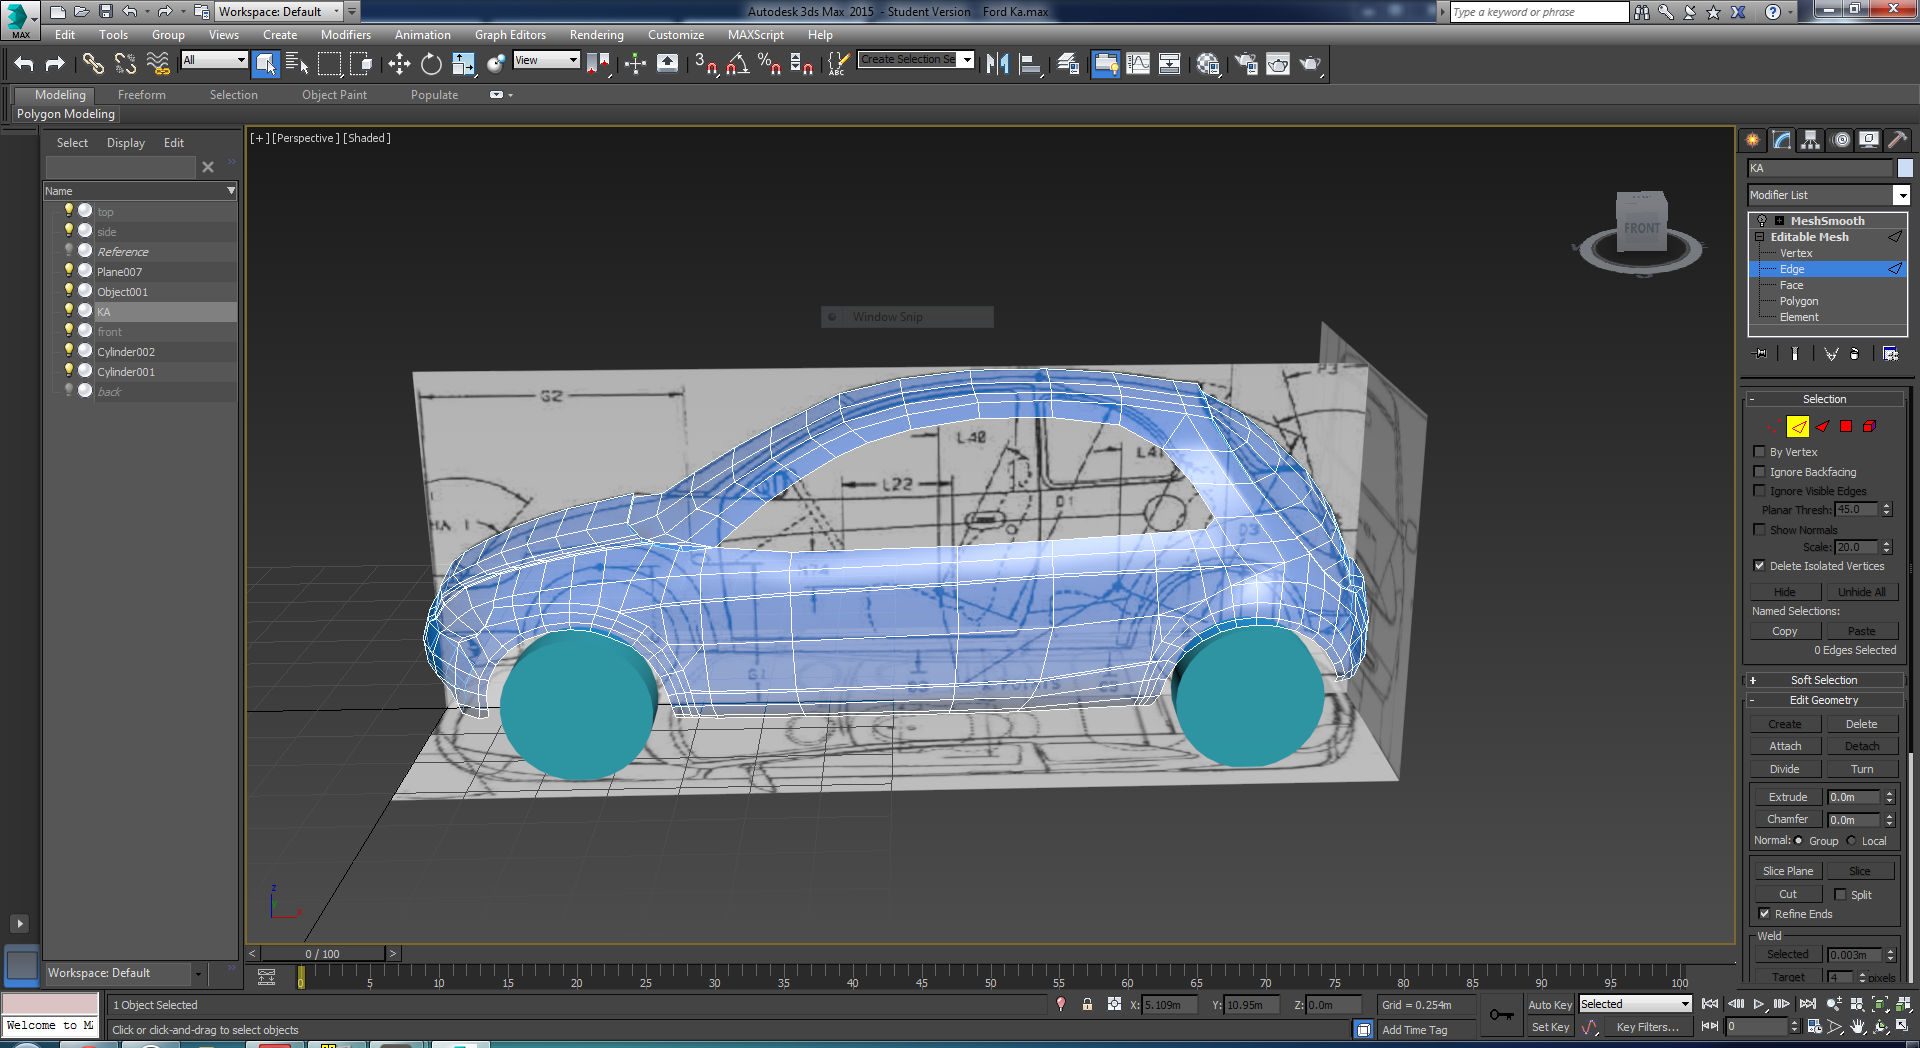Toggle lightbulb visibility for Plane007
The width and height of the screenshot is (1920, 1048).
68,271
